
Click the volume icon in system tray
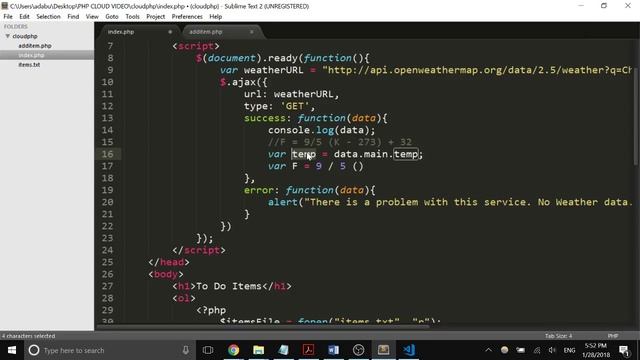(552, 350)
